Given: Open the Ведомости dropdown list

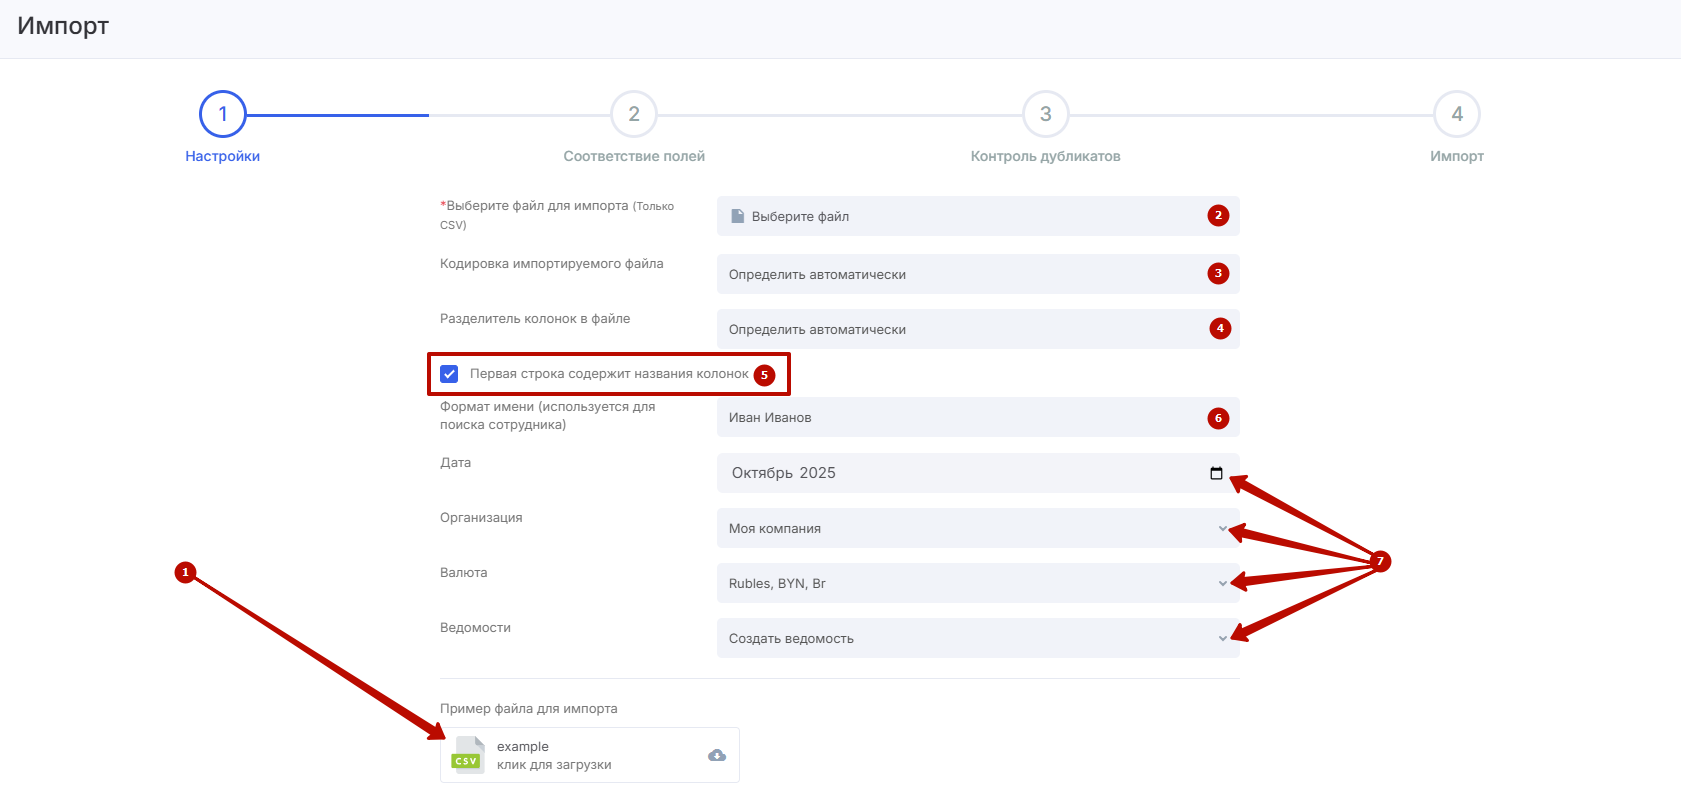Looking at the screenshot, I should tap(977, 638).
